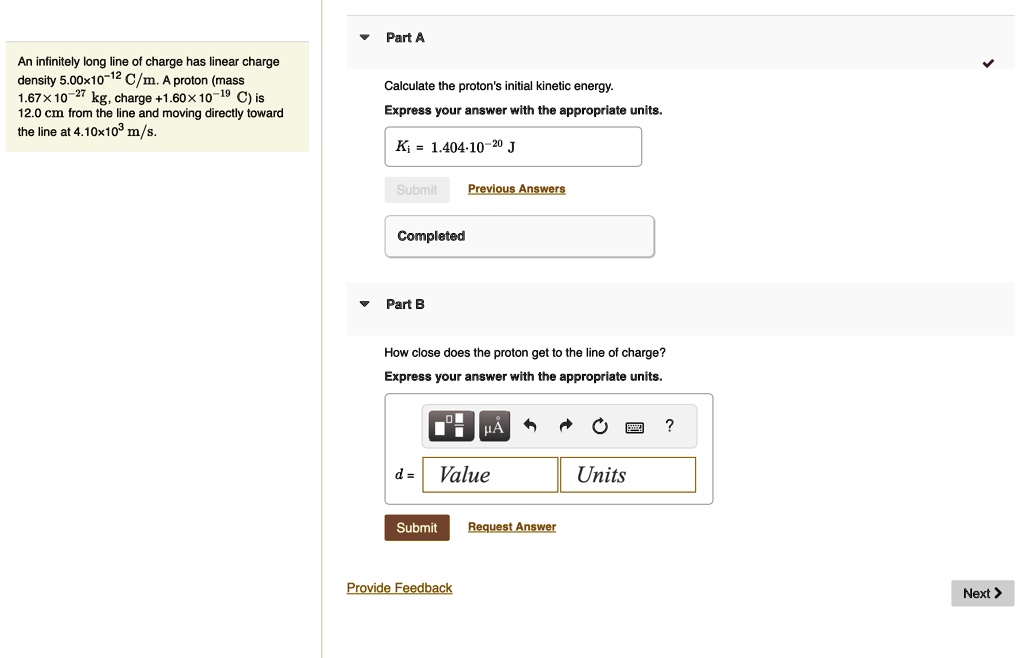Show keyboard shortcuts via the keyboard icon

click(x=634, y=428)
